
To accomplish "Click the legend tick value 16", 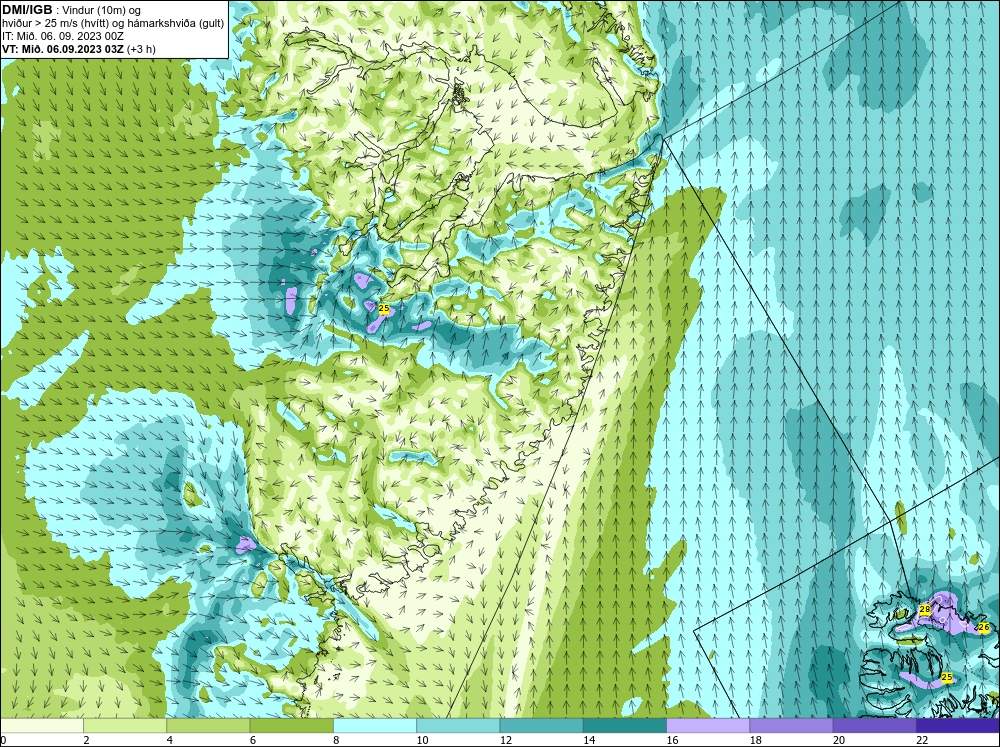I will [672, 739].
